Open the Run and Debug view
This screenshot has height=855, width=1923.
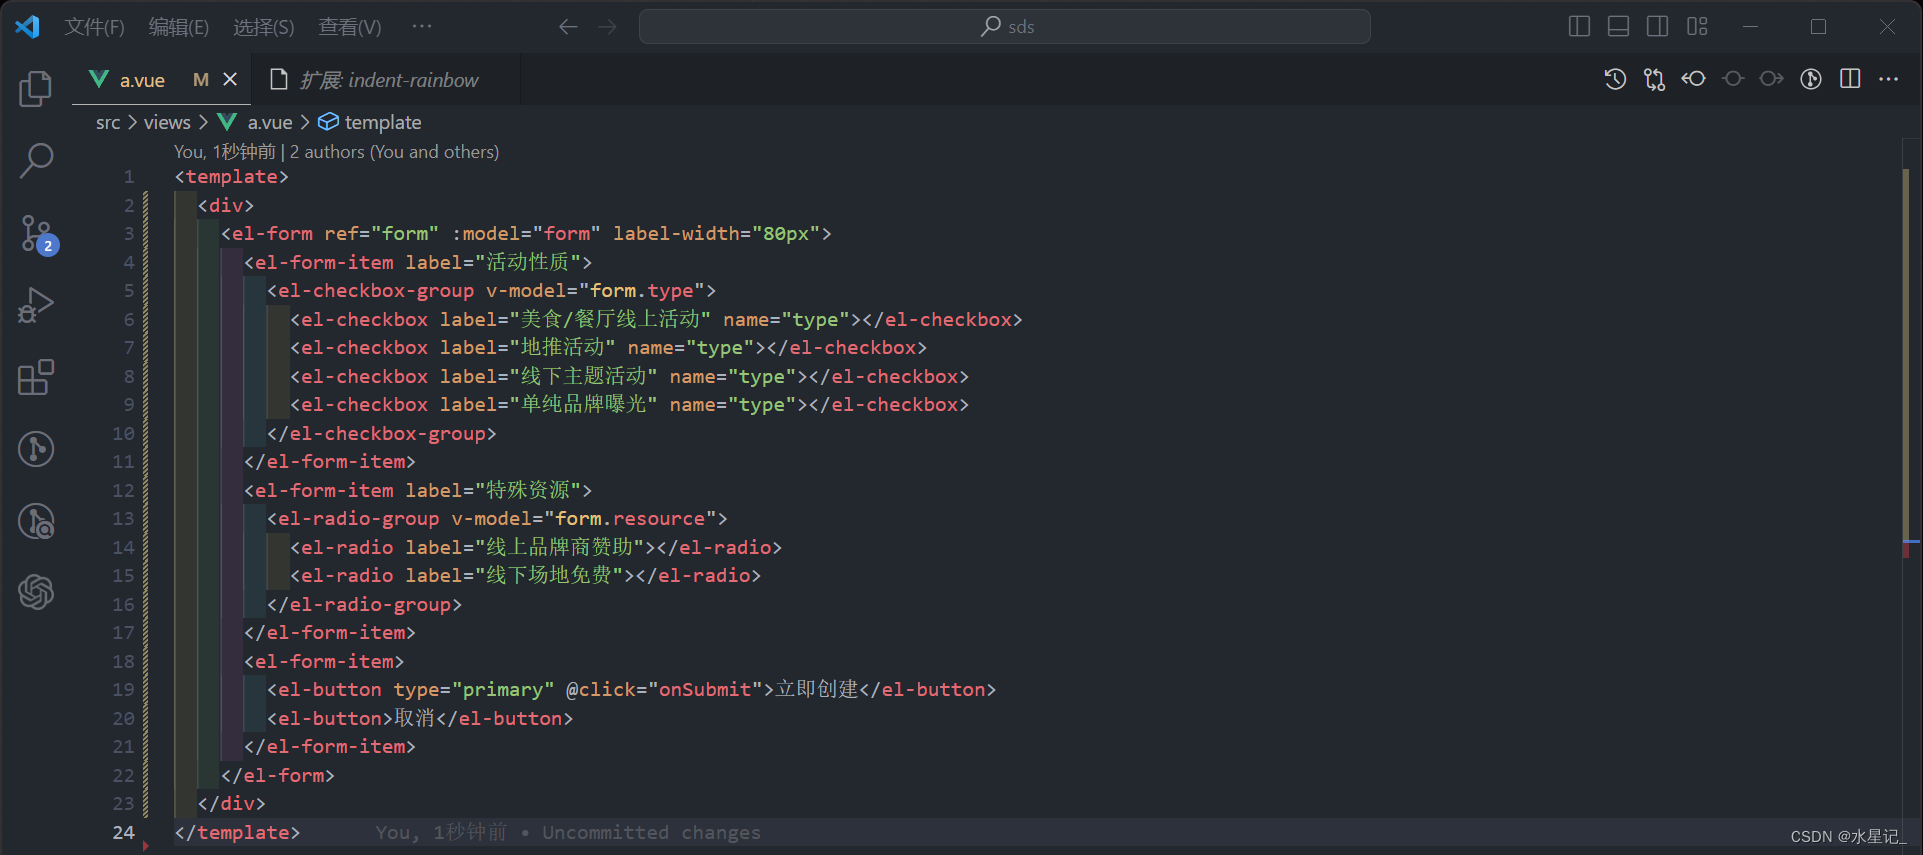[x=36, y=305]
